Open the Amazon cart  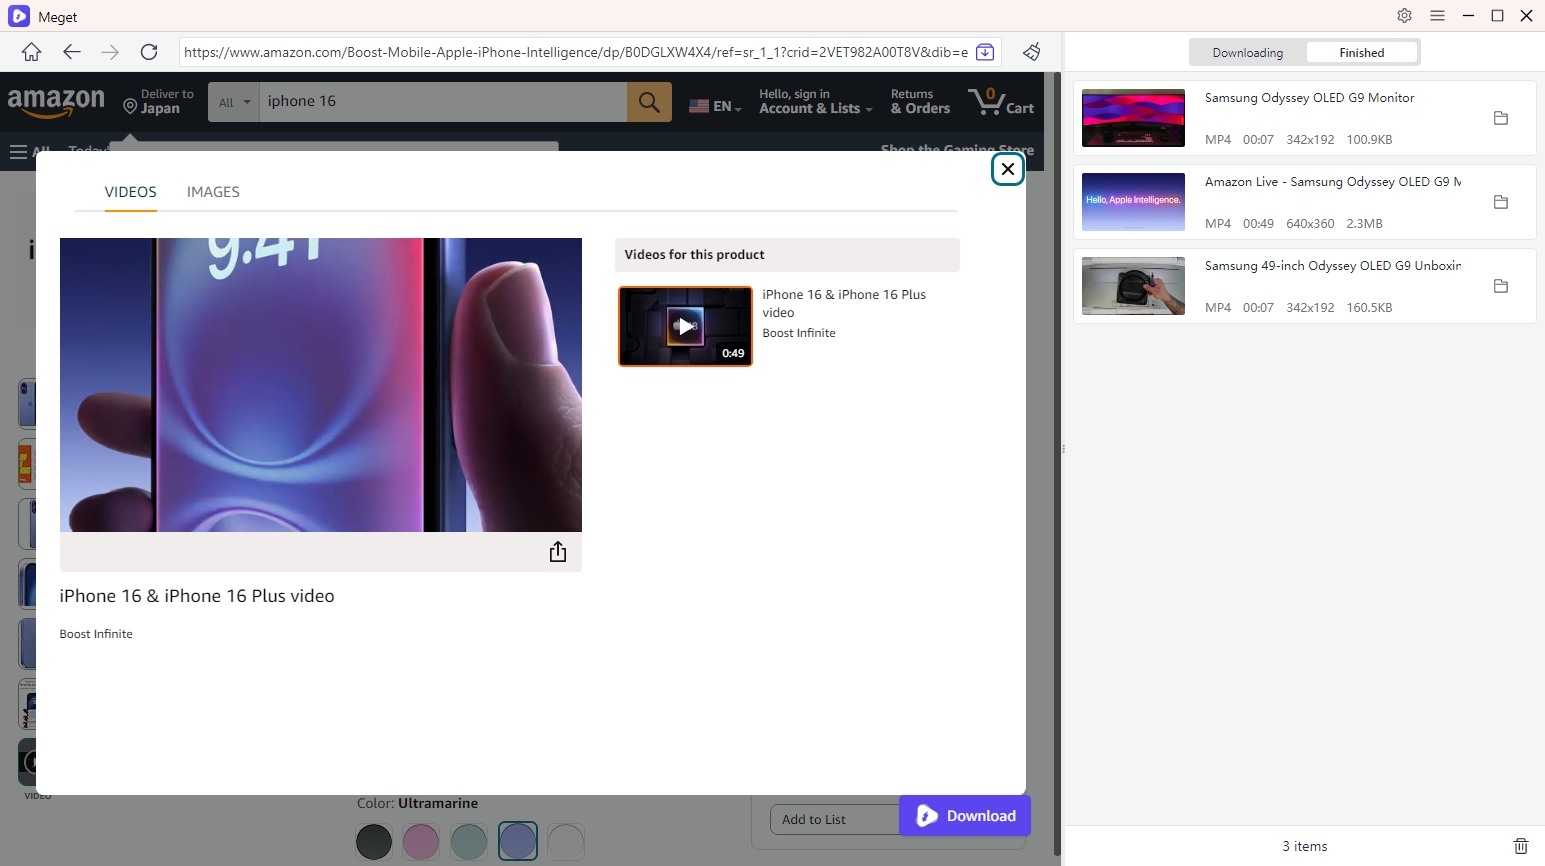click(1001, 101)
